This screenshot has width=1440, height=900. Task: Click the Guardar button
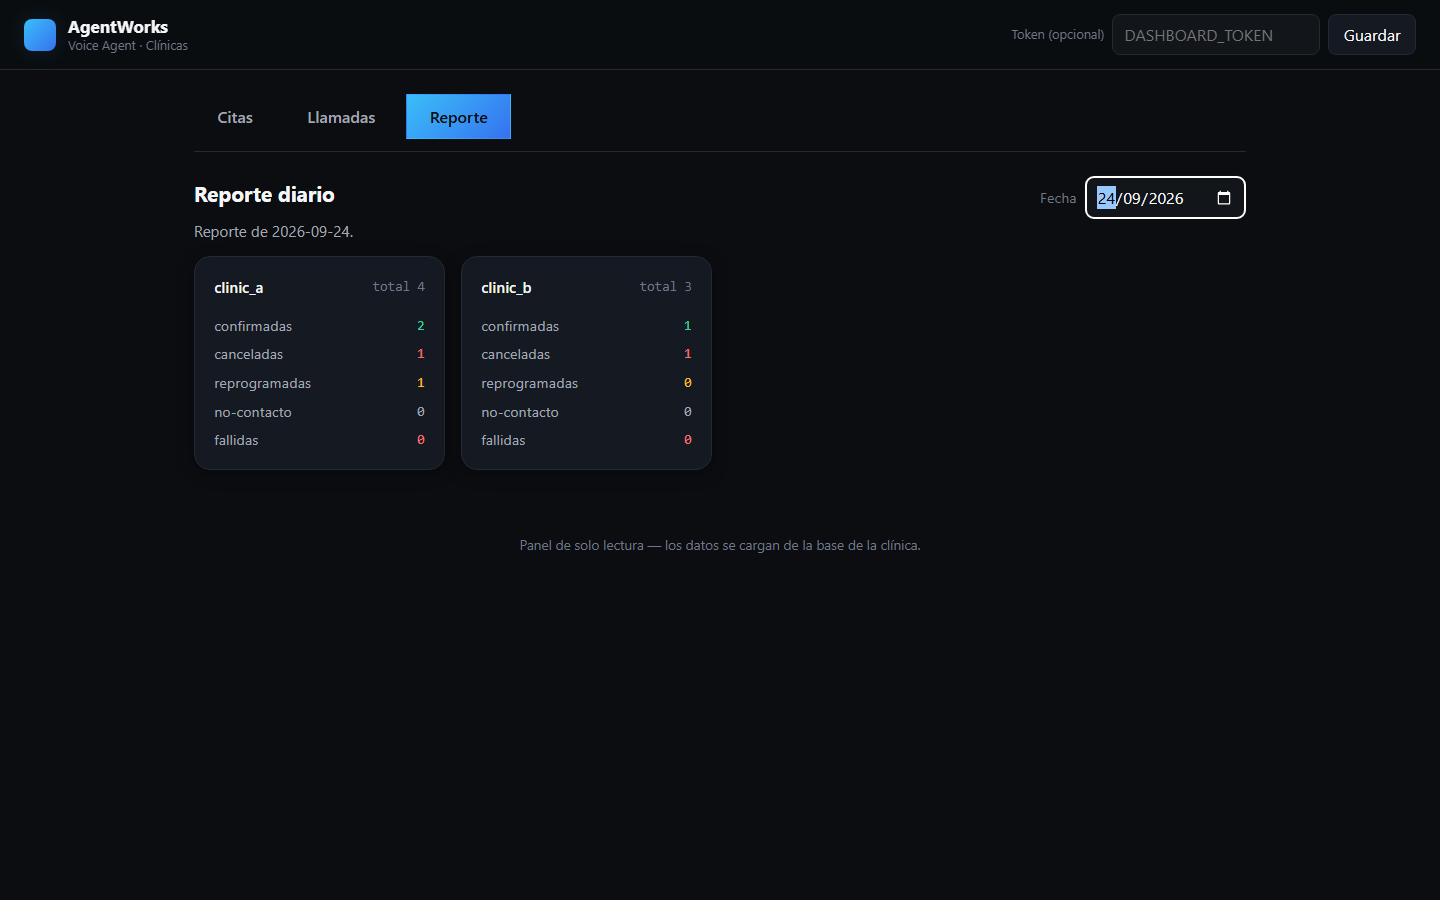tap(1372, 35)
